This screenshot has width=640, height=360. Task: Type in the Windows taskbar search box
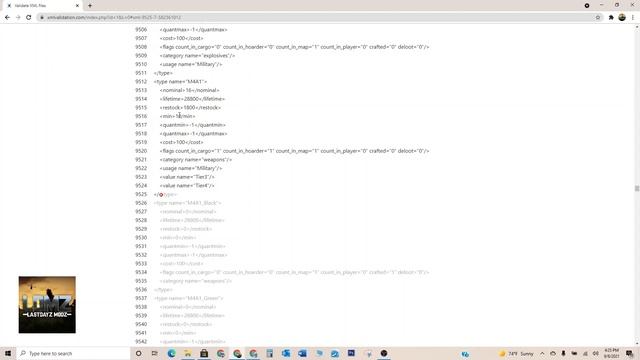pos(73,353)
